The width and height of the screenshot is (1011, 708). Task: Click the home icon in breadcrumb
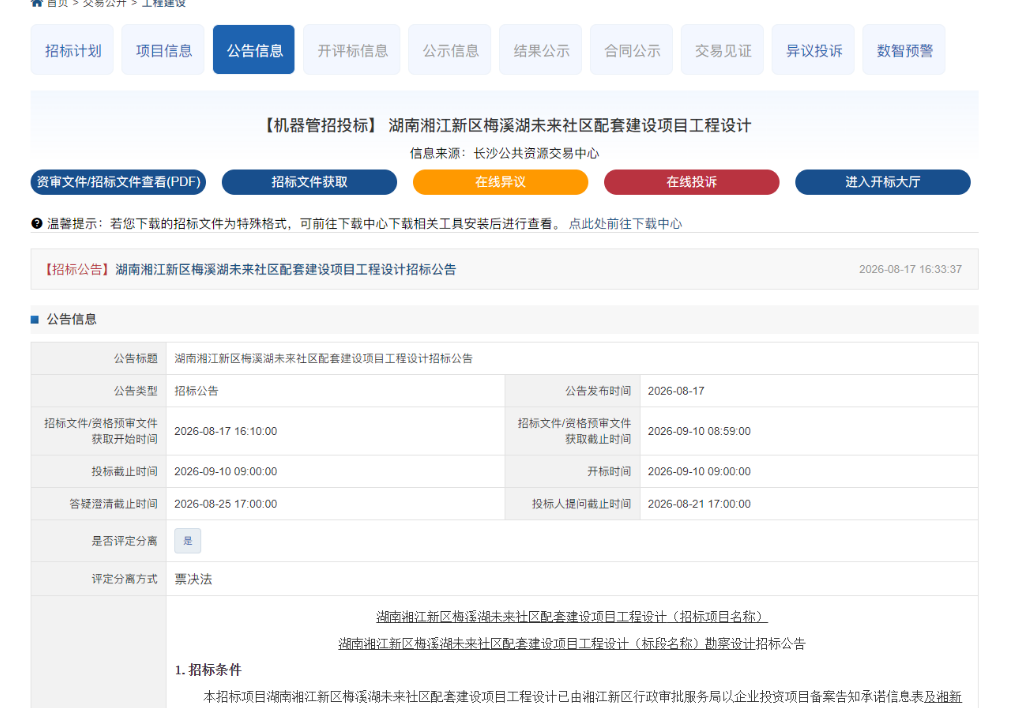pyautogui.click(x=37, y=3)
